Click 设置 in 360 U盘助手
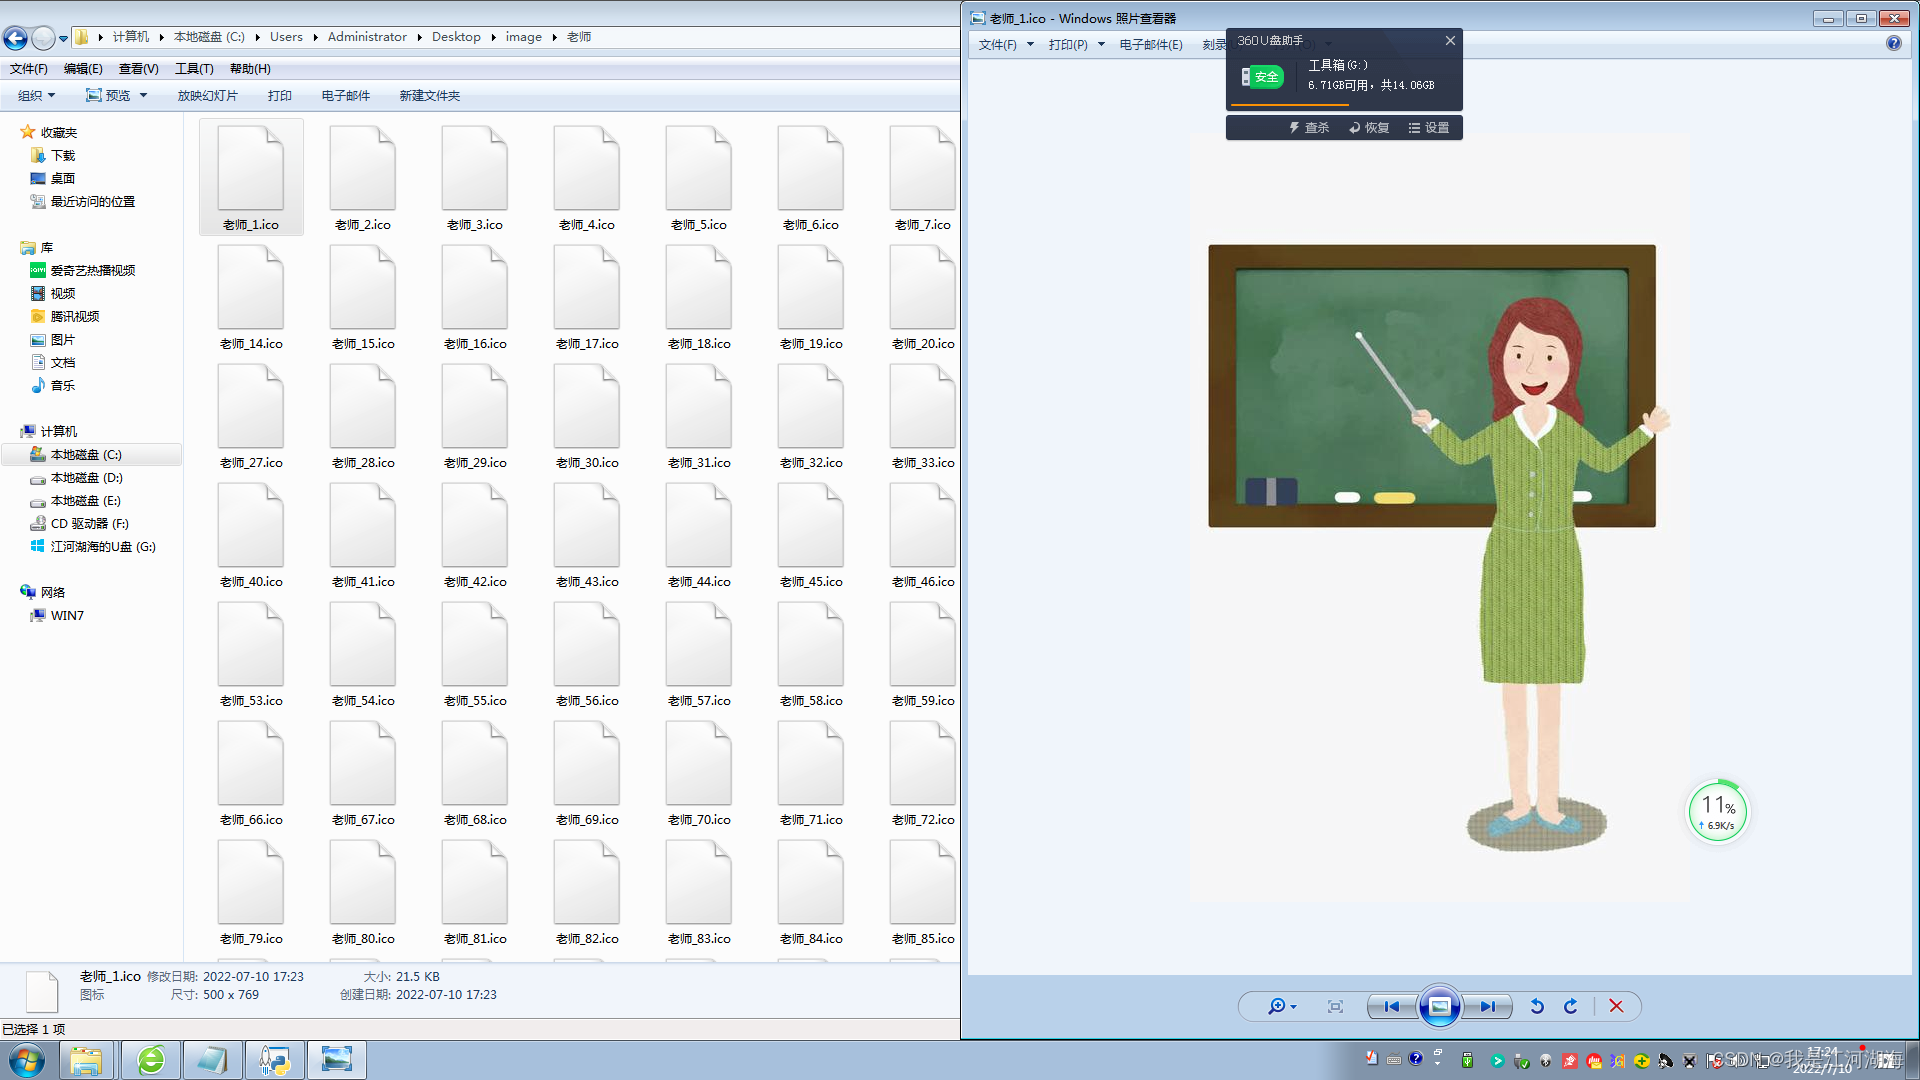 coord(1429,128)
